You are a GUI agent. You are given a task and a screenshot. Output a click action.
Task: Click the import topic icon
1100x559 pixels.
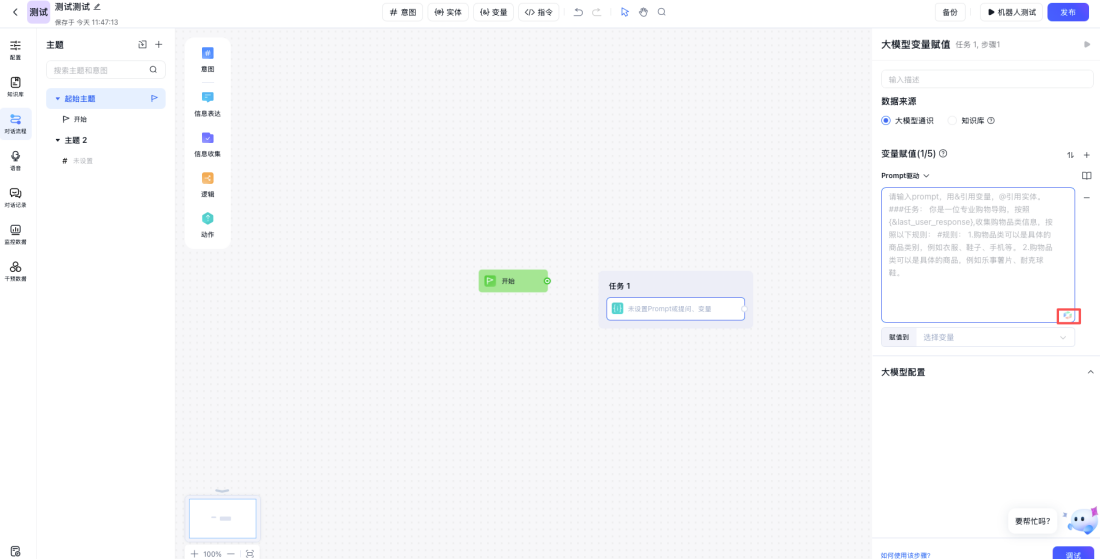pos(142,44)
